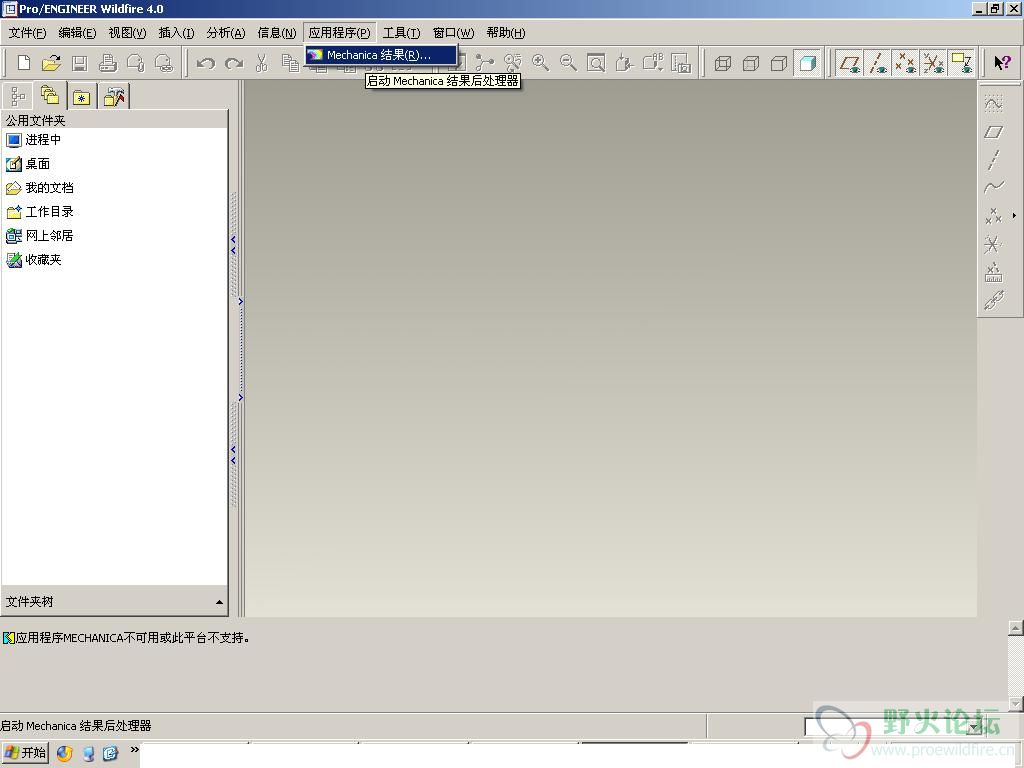The width and height of the screenshot is (1024, 768).
Task: Click the Refit view icon
Action: 596,63
